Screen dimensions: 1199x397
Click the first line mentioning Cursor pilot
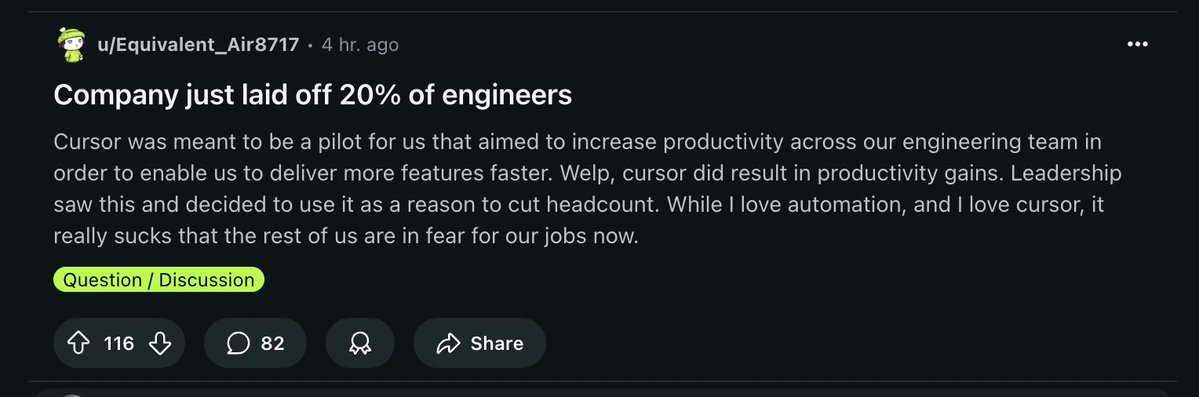coord(577,142)
